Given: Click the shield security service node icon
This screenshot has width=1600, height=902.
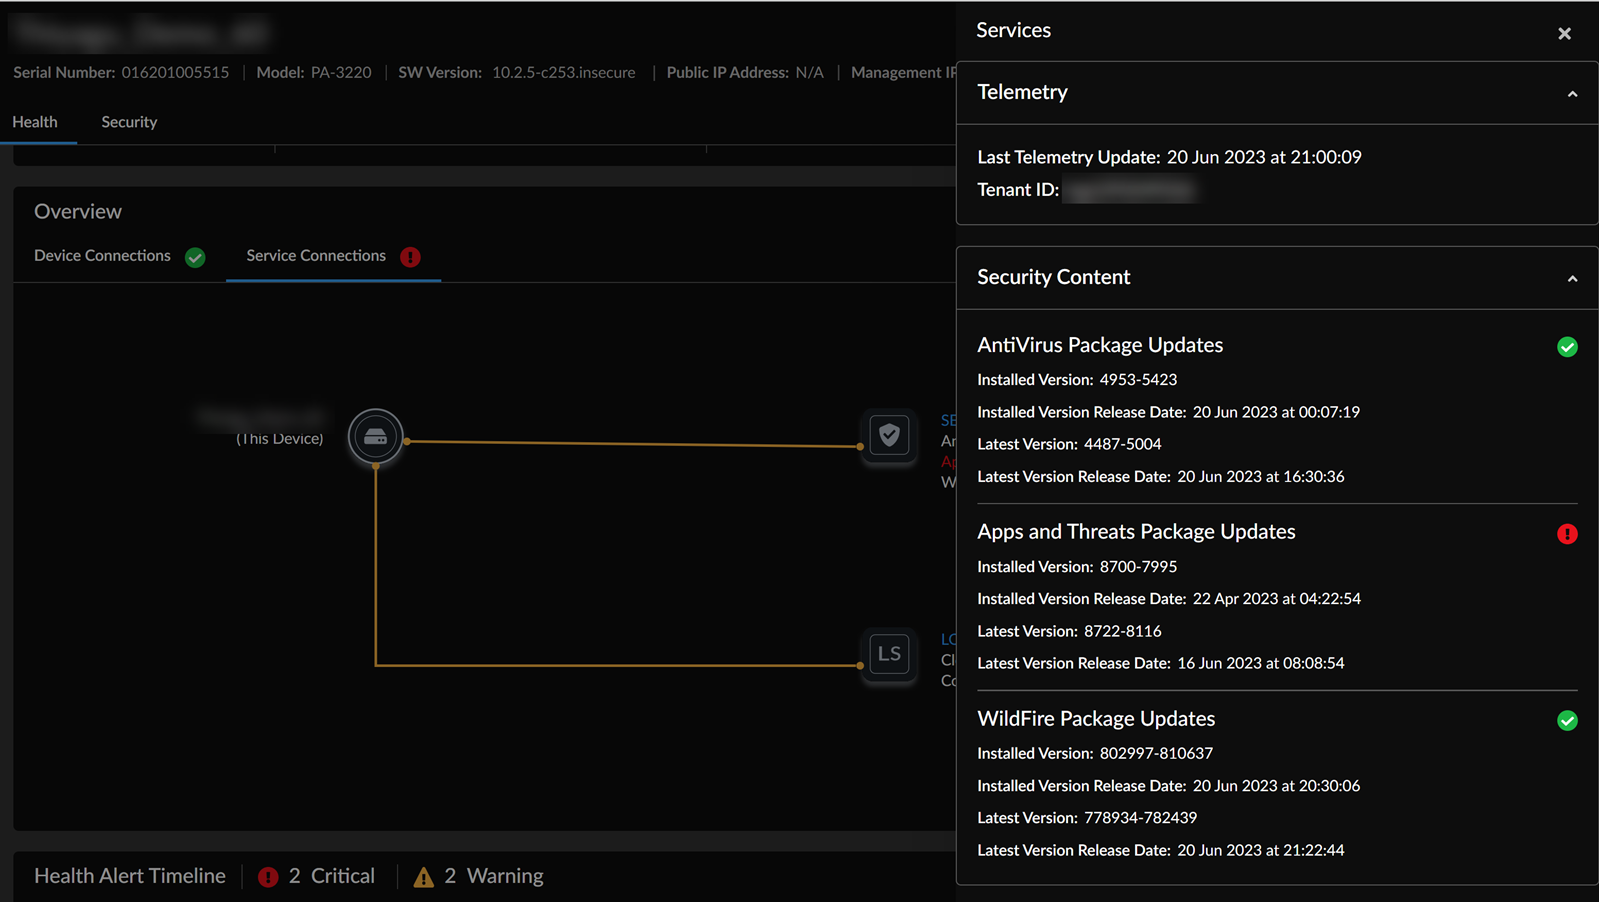Looking at the screenshot, I should click(889, 436).
